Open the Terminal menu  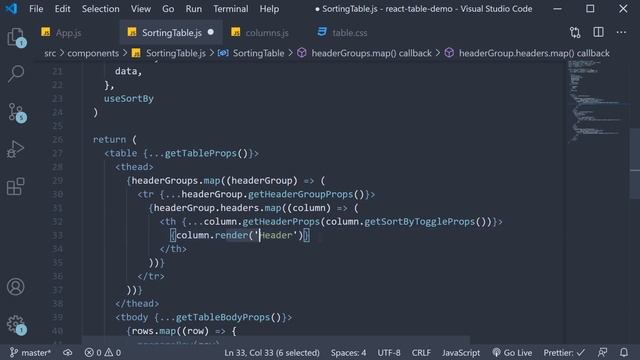pos(231,9)
